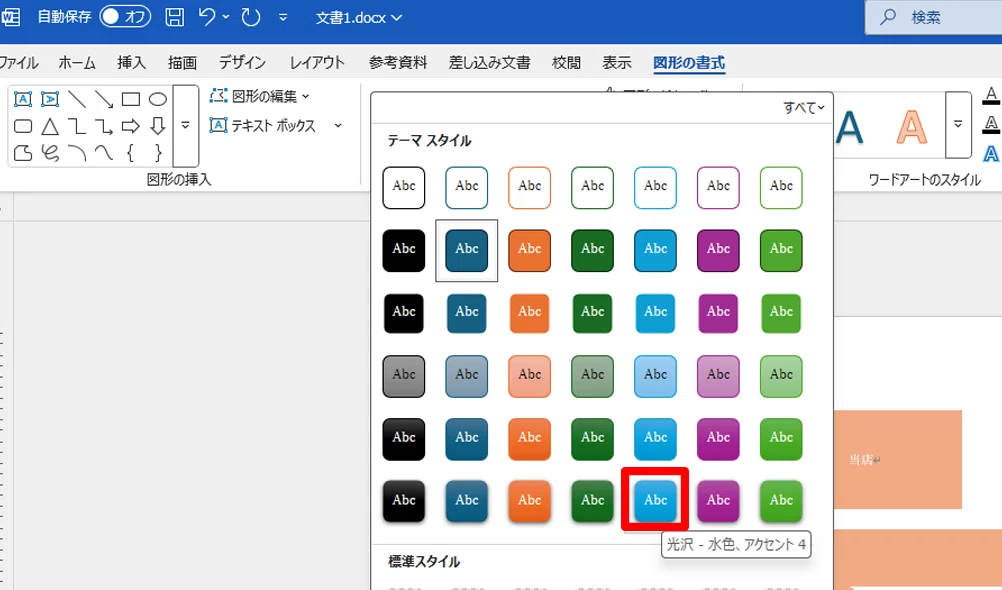Open the 図形の編集 dropdown
1002x590 pixels.
click(260, 97)
